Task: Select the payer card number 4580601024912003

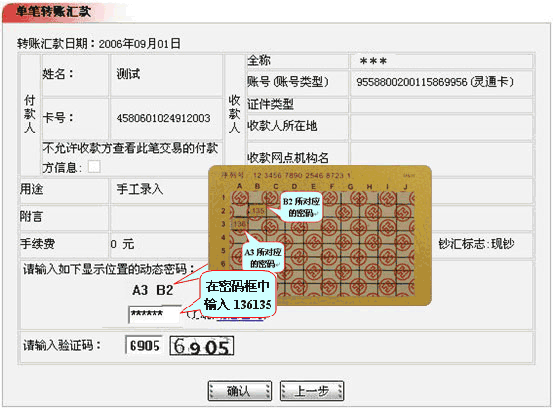Action: coord(163,118)
